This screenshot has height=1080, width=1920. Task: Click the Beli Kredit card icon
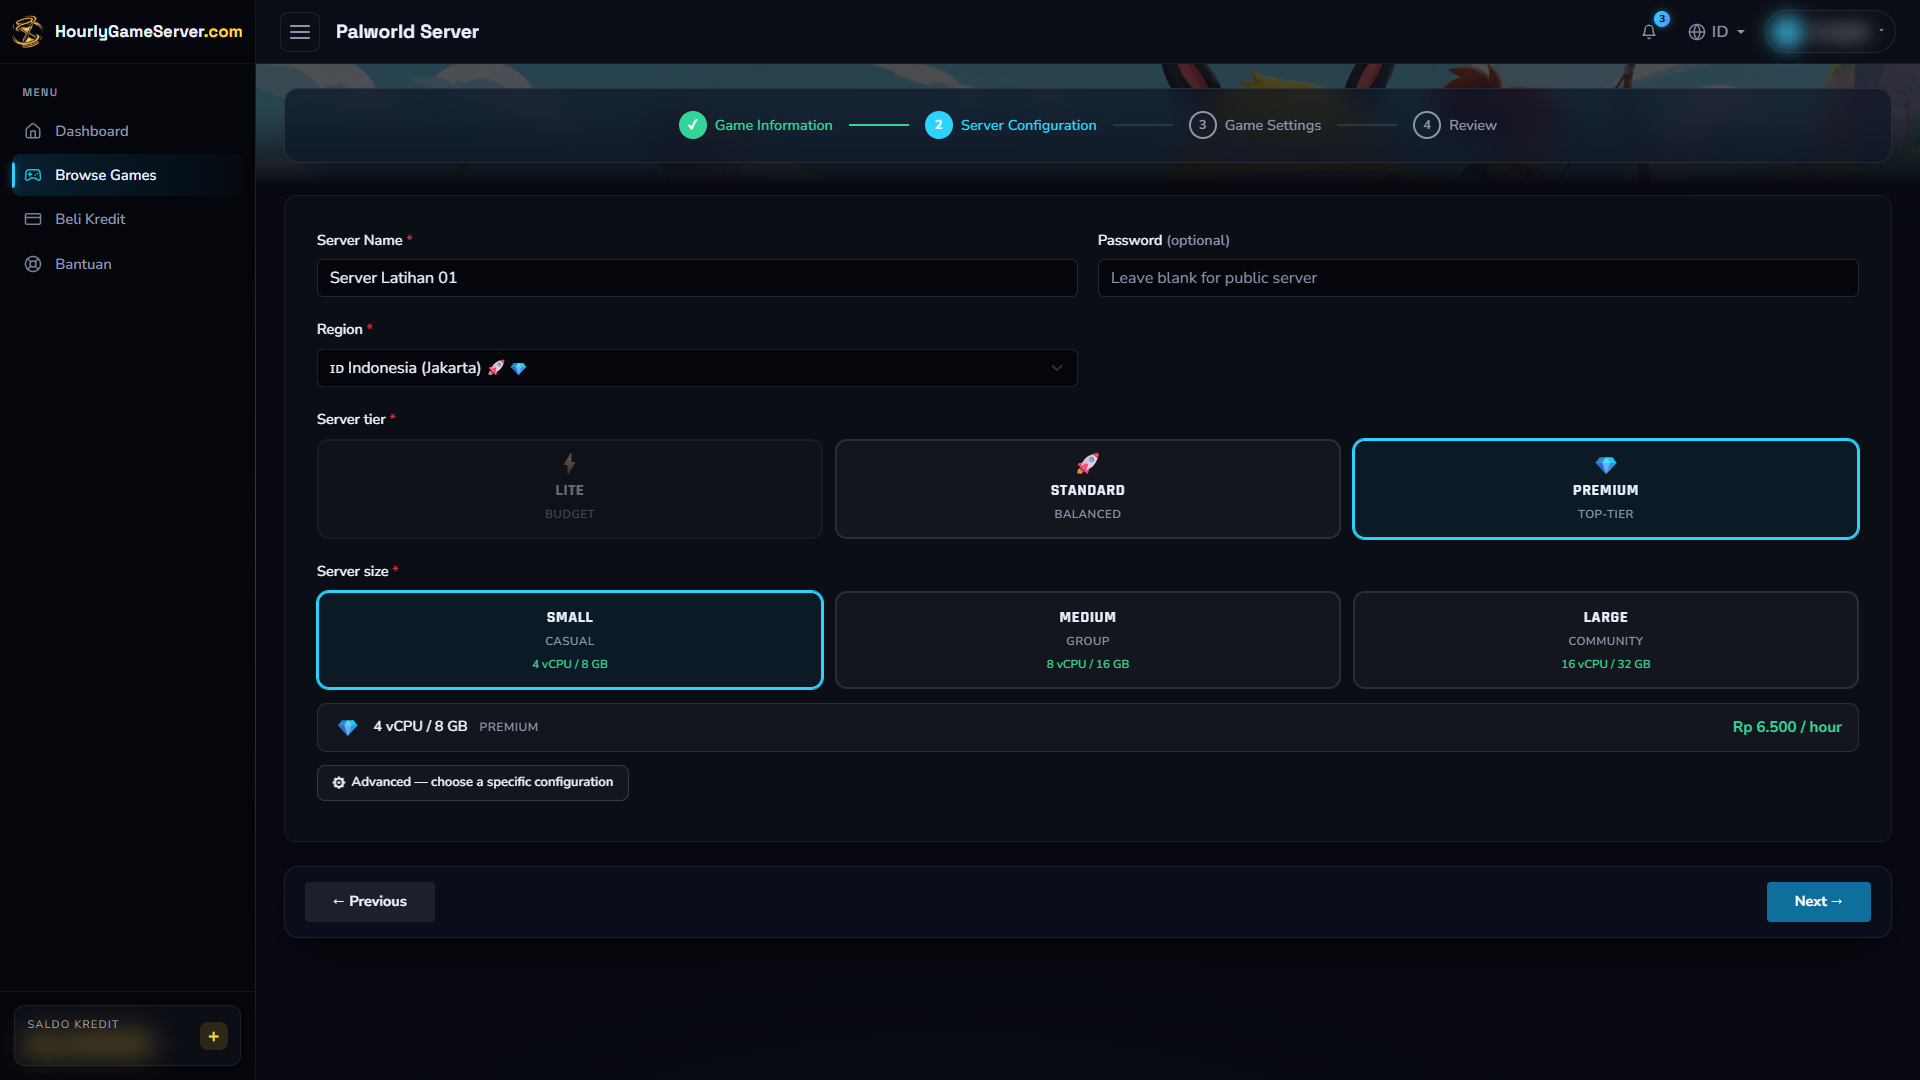click(x=33, y=219)
